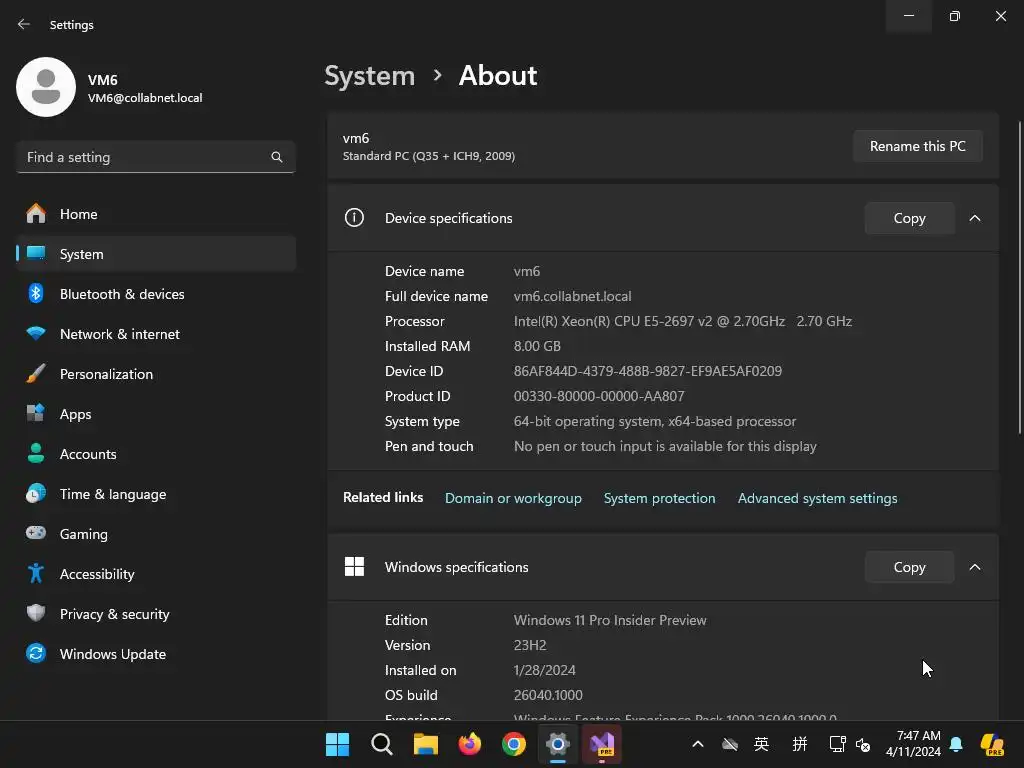Viewport: 1024px width, 768px height.
Task: Open the Windows Start menu
Action: [338, 744]
